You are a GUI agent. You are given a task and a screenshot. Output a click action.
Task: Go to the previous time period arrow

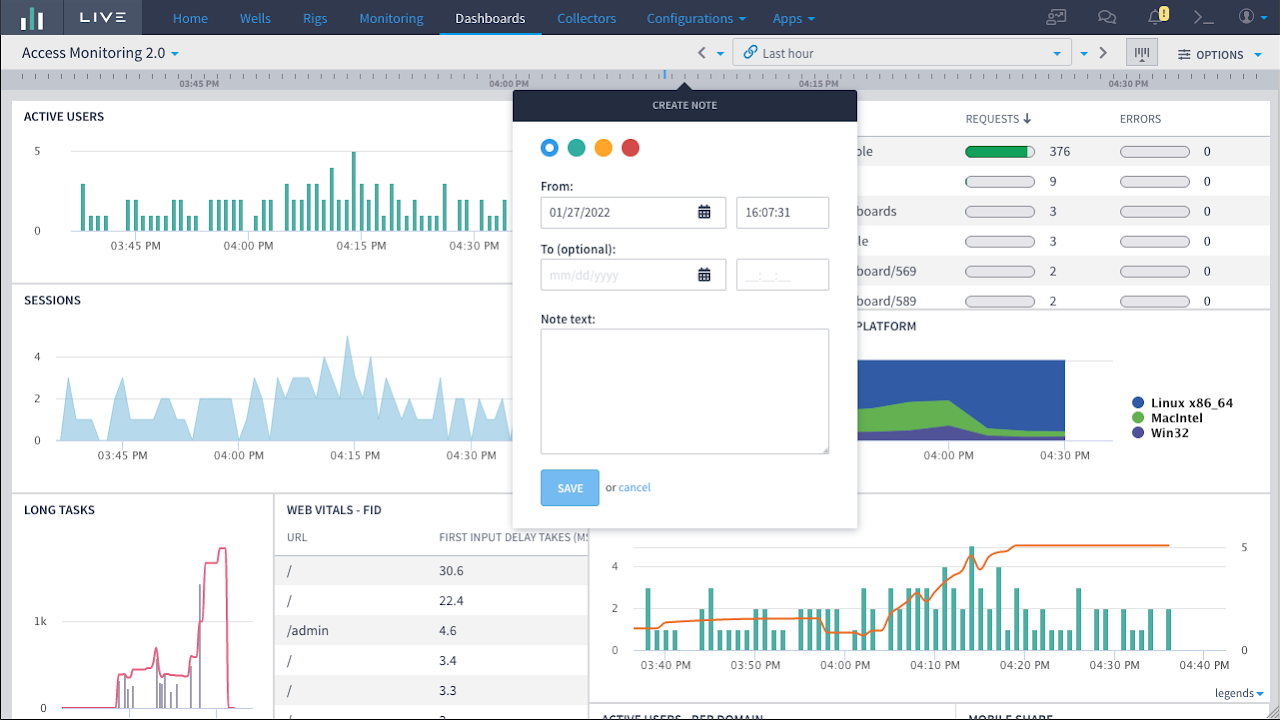701,53
